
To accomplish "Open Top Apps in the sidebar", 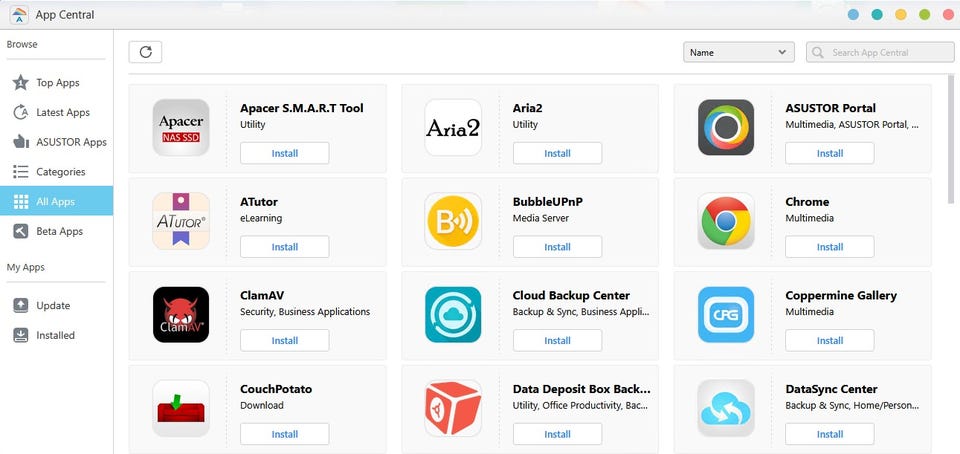I will [57, 83].
